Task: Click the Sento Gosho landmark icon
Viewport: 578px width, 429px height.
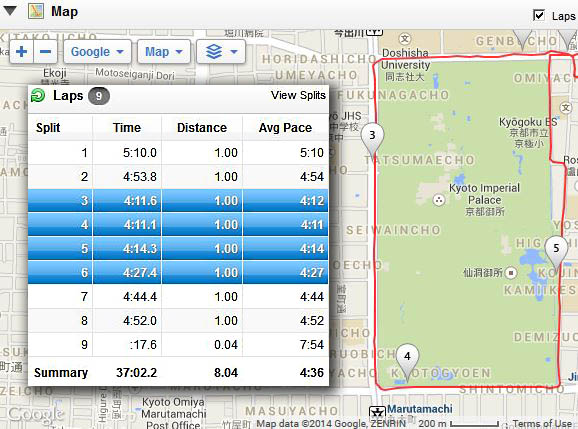Action: 511,273
